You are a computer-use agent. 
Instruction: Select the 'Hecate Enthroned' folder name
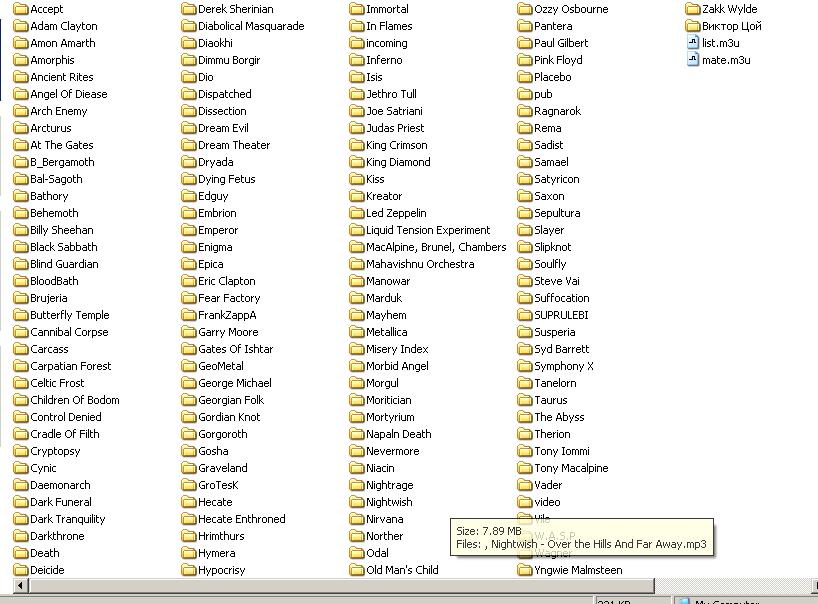tap(242, 520)
